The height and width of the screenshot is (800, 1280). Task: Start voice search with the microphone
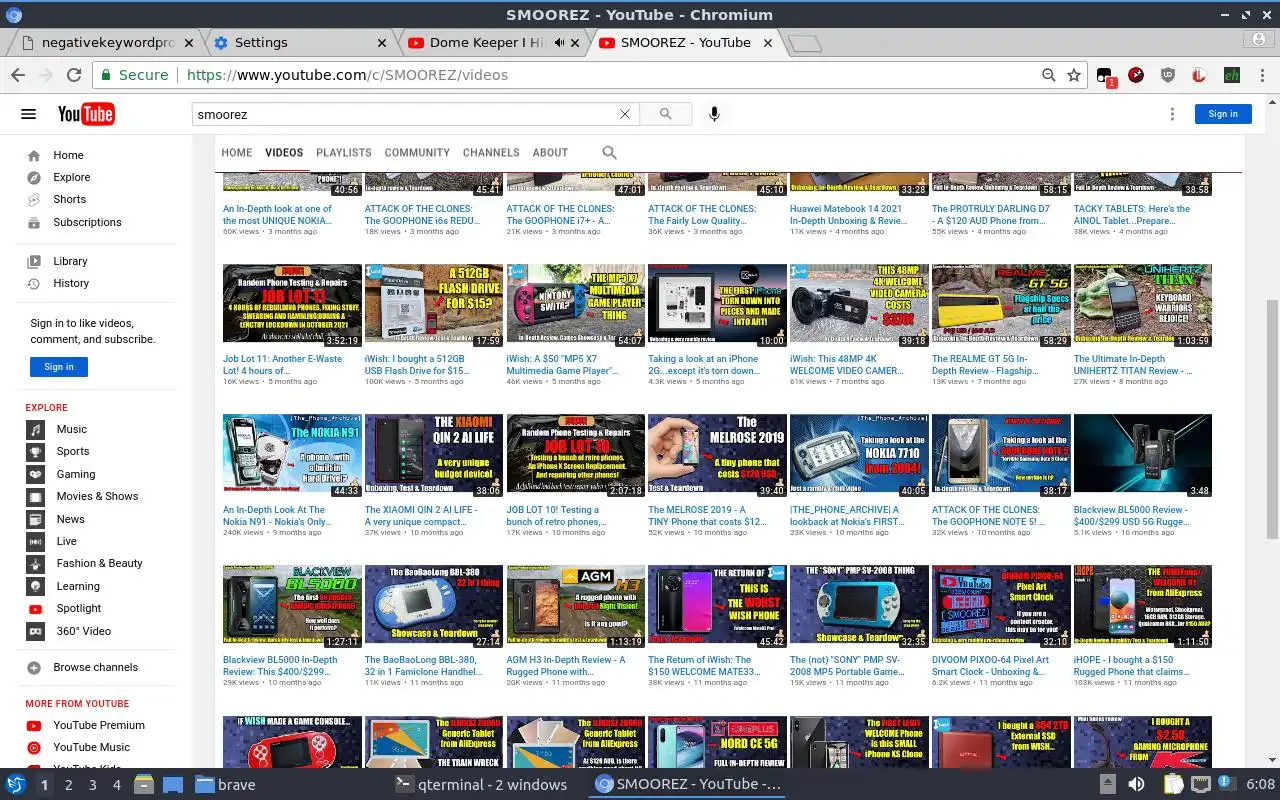click(x=714, y=114)
